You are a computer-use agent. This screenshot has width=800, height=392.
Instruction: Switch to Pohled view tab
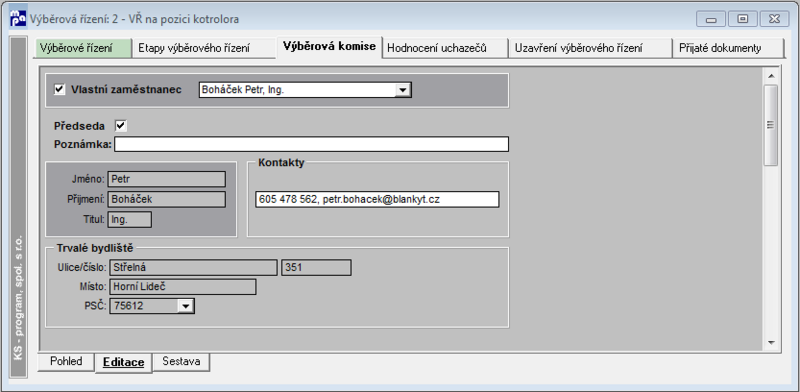point(66,361)
